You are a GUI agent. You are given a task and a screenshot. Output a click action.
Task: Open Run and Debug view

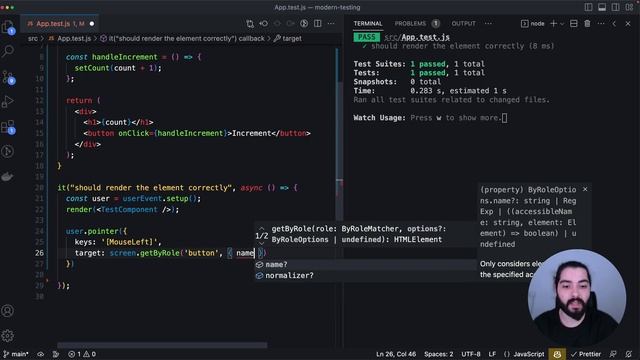coord(8,101)
